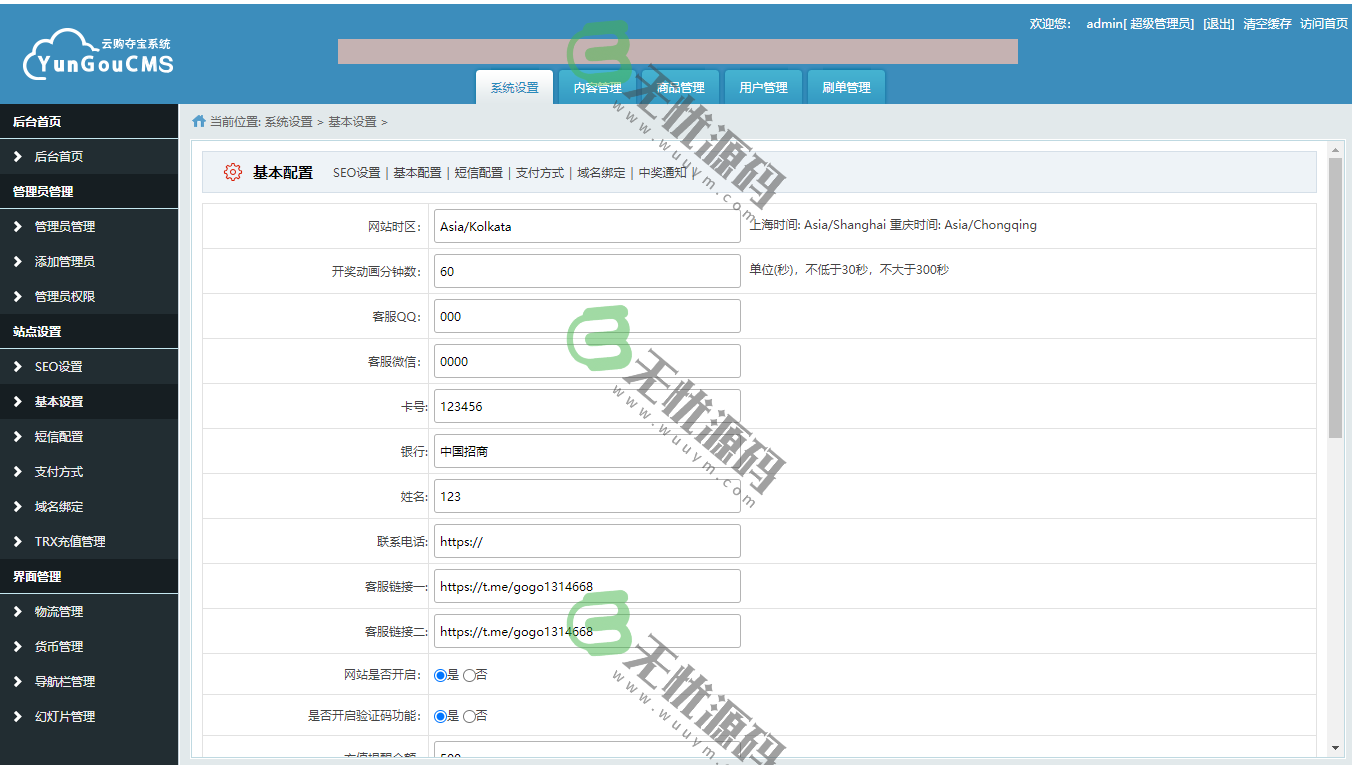This screenshot has height=765, width=1352.
Task: Switch to the 用户管理 tab
Action: point(763,87)
